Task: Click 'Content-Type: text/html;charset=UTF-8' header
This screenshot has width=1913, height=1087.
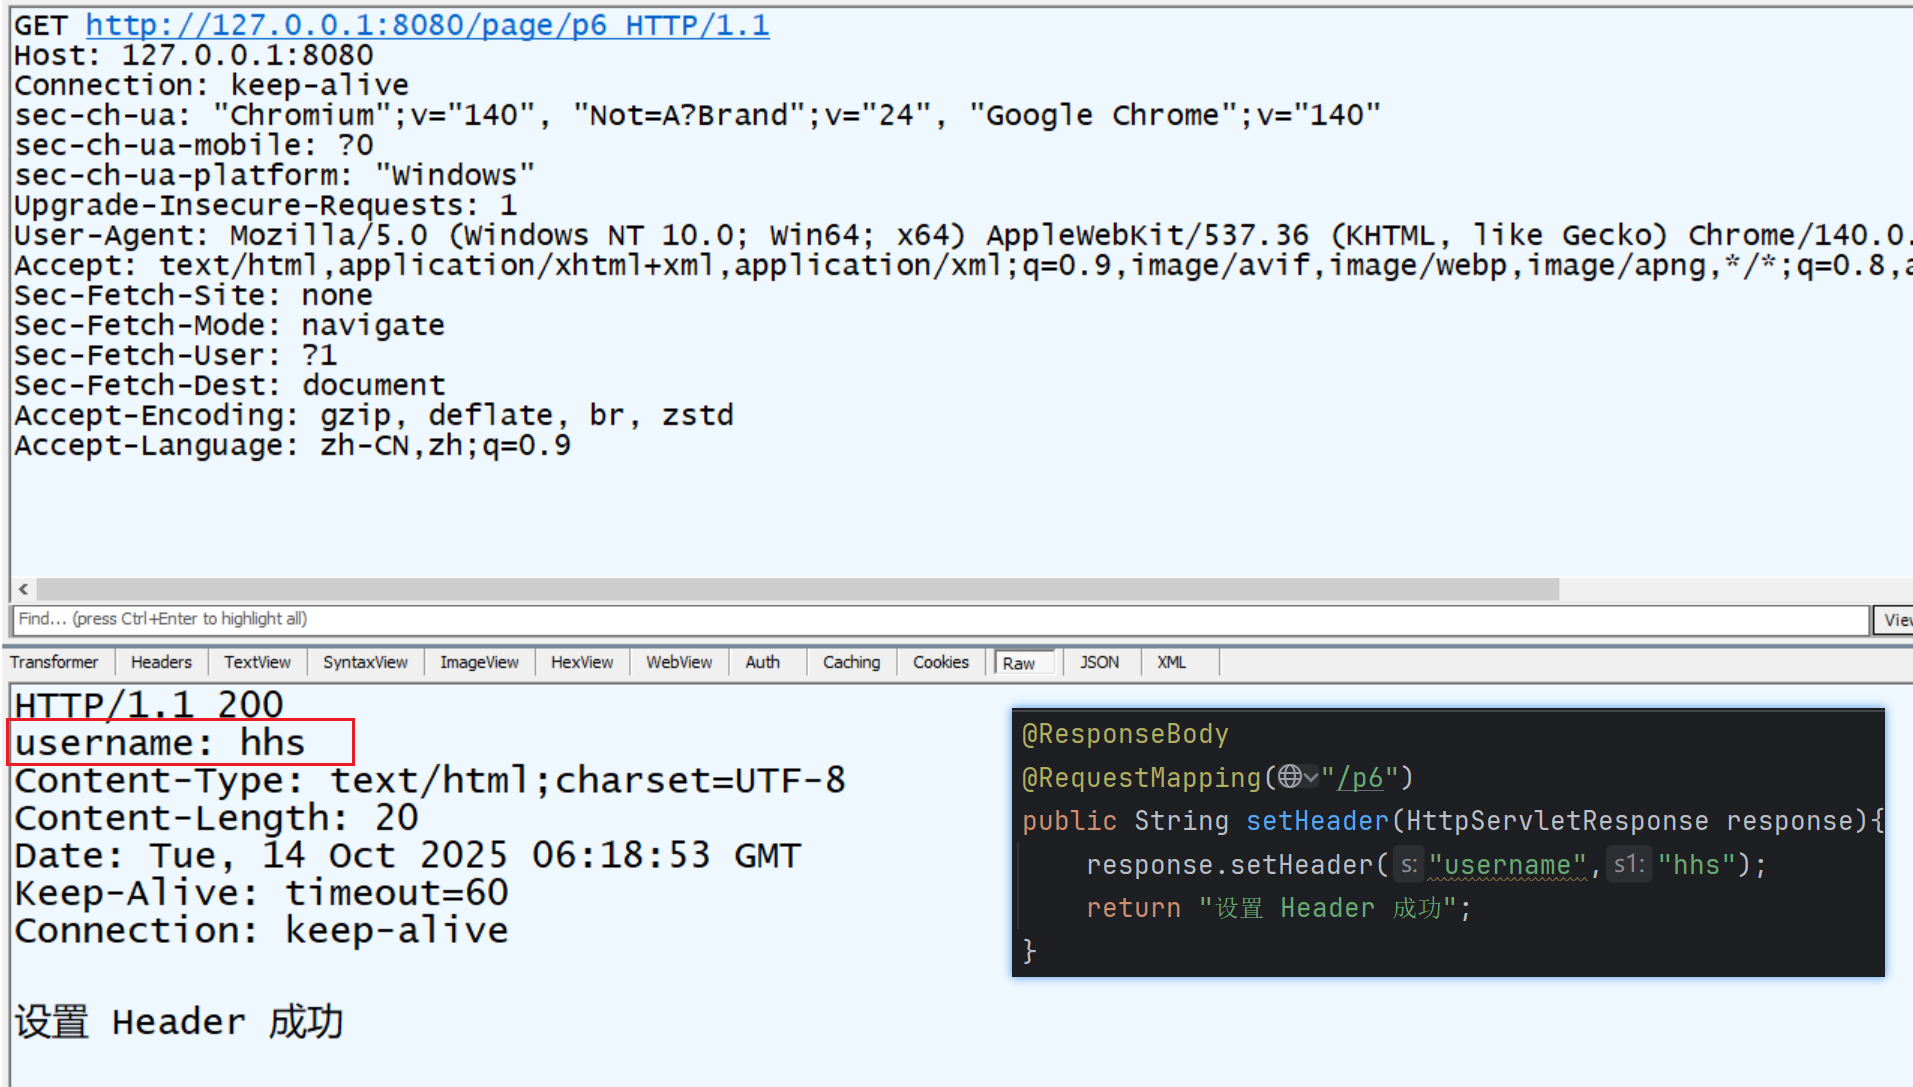Action: click(x=430, y=780)
